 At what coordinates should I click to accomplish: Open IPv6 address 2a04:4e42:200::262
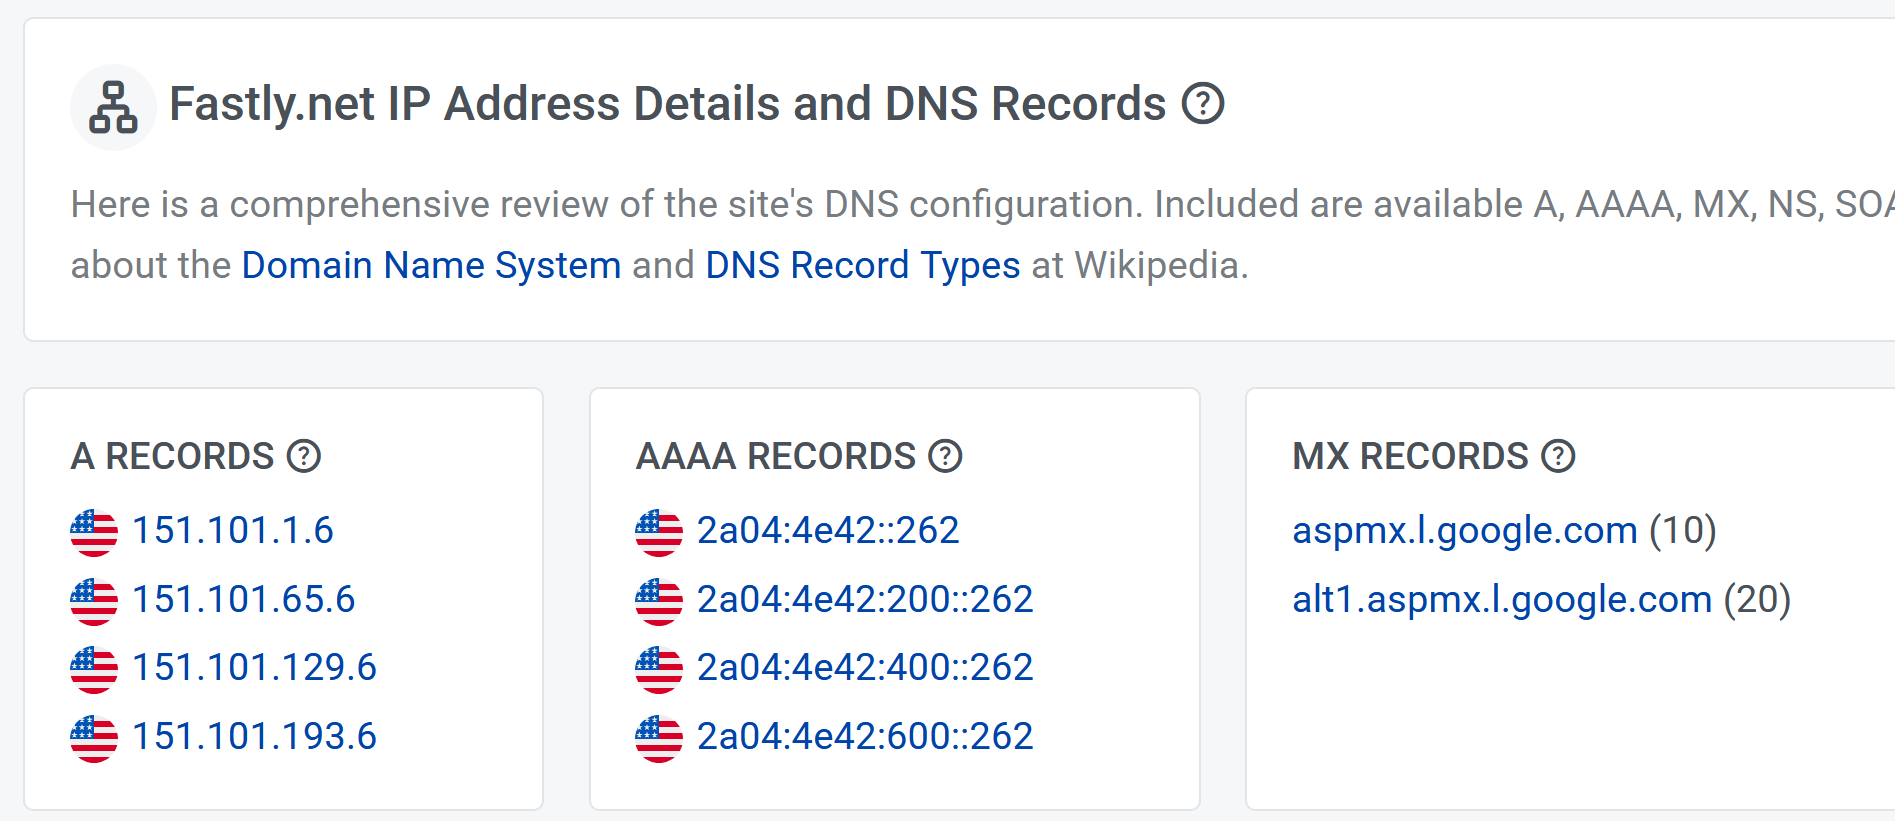pos(865,599)
